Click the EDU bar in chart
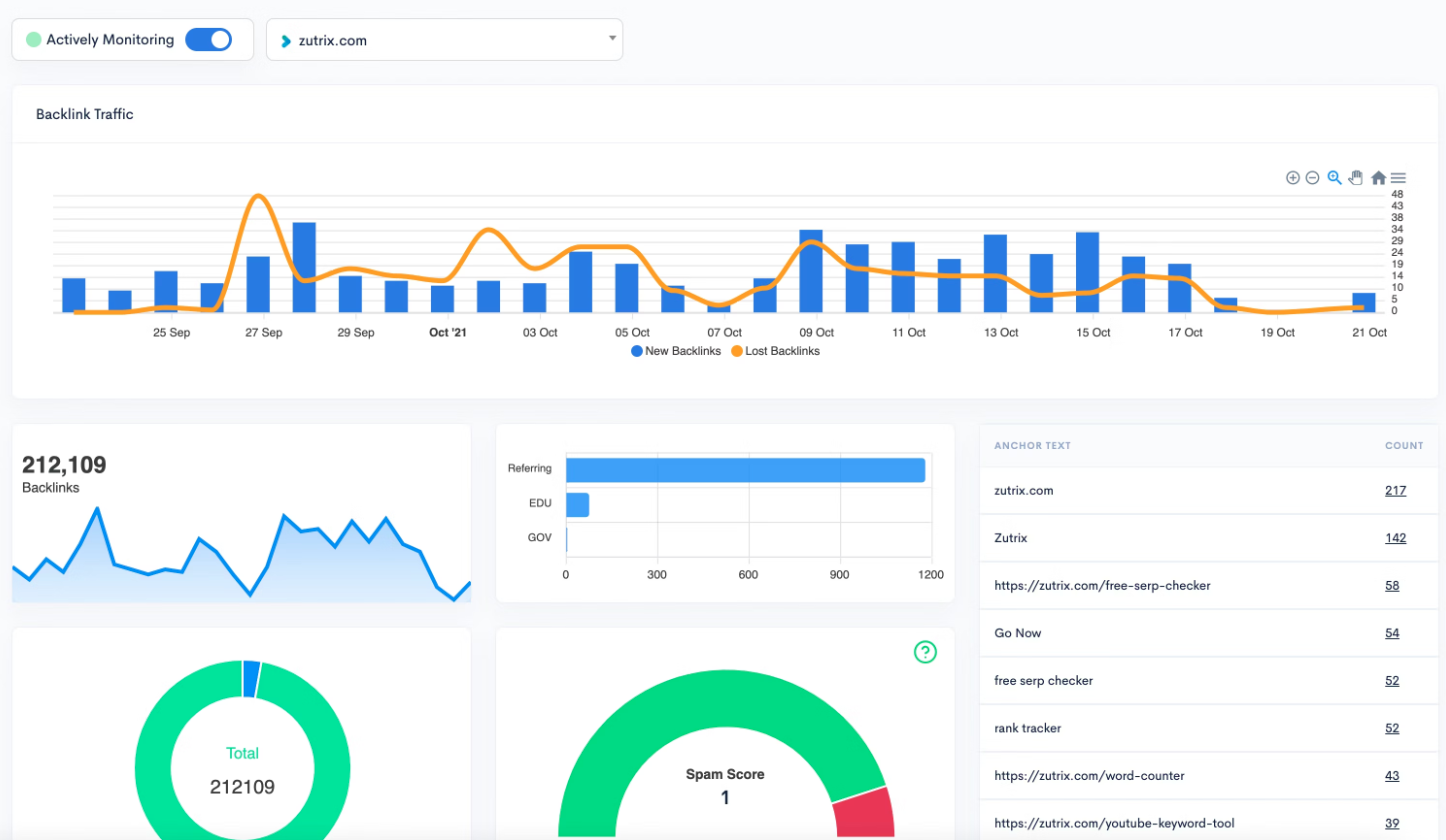The image size is (1446, 840). pyautogui.click(x=577, y=505)
